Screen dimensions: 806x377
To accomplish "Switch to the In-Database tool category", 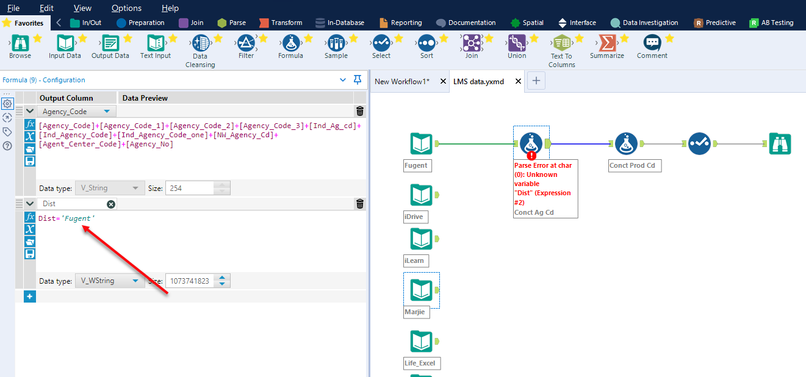I will [x=340, y=23].
